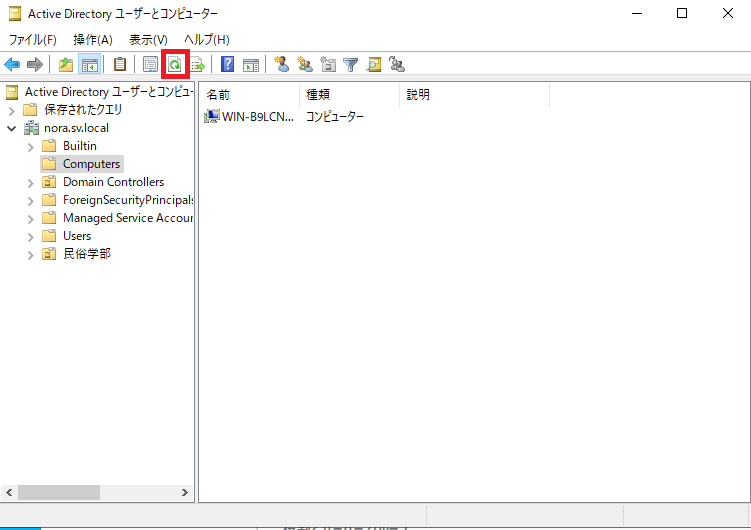Viewport: 751px width, 530px height.
Task: Expand the Domain Controllers node
Action: pos(31,183)
